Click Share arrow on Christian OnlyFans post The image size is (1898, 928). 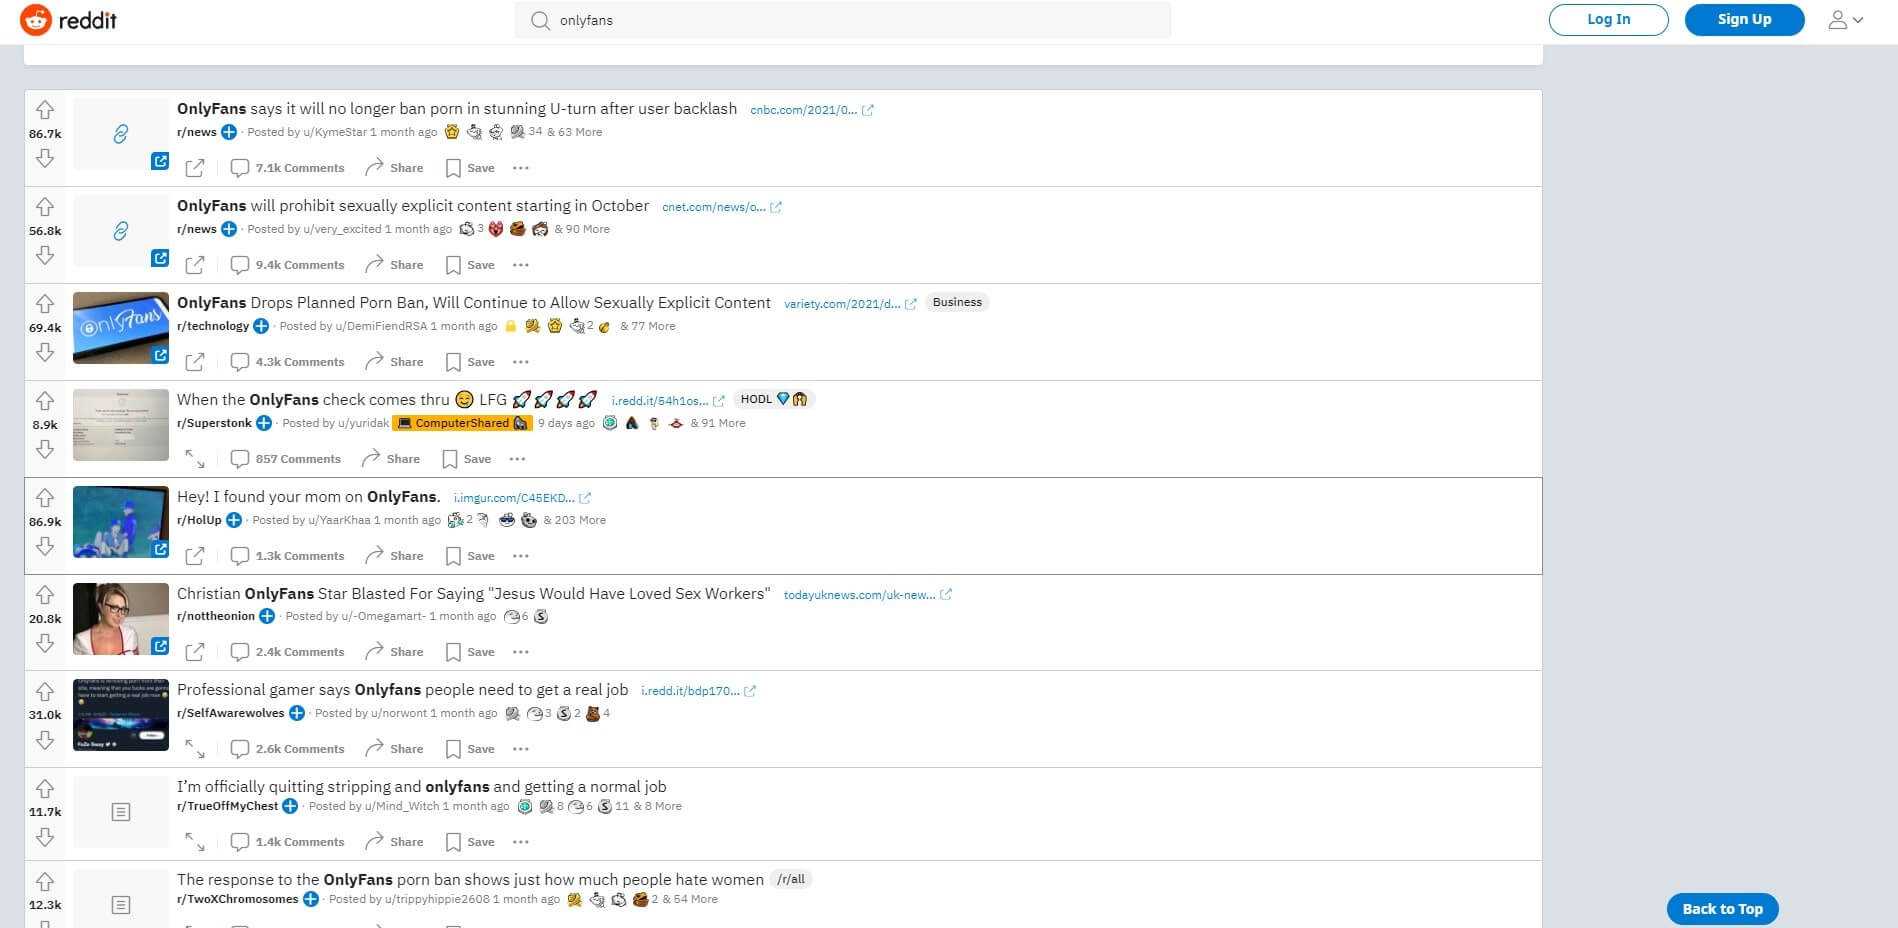point(375,651)
